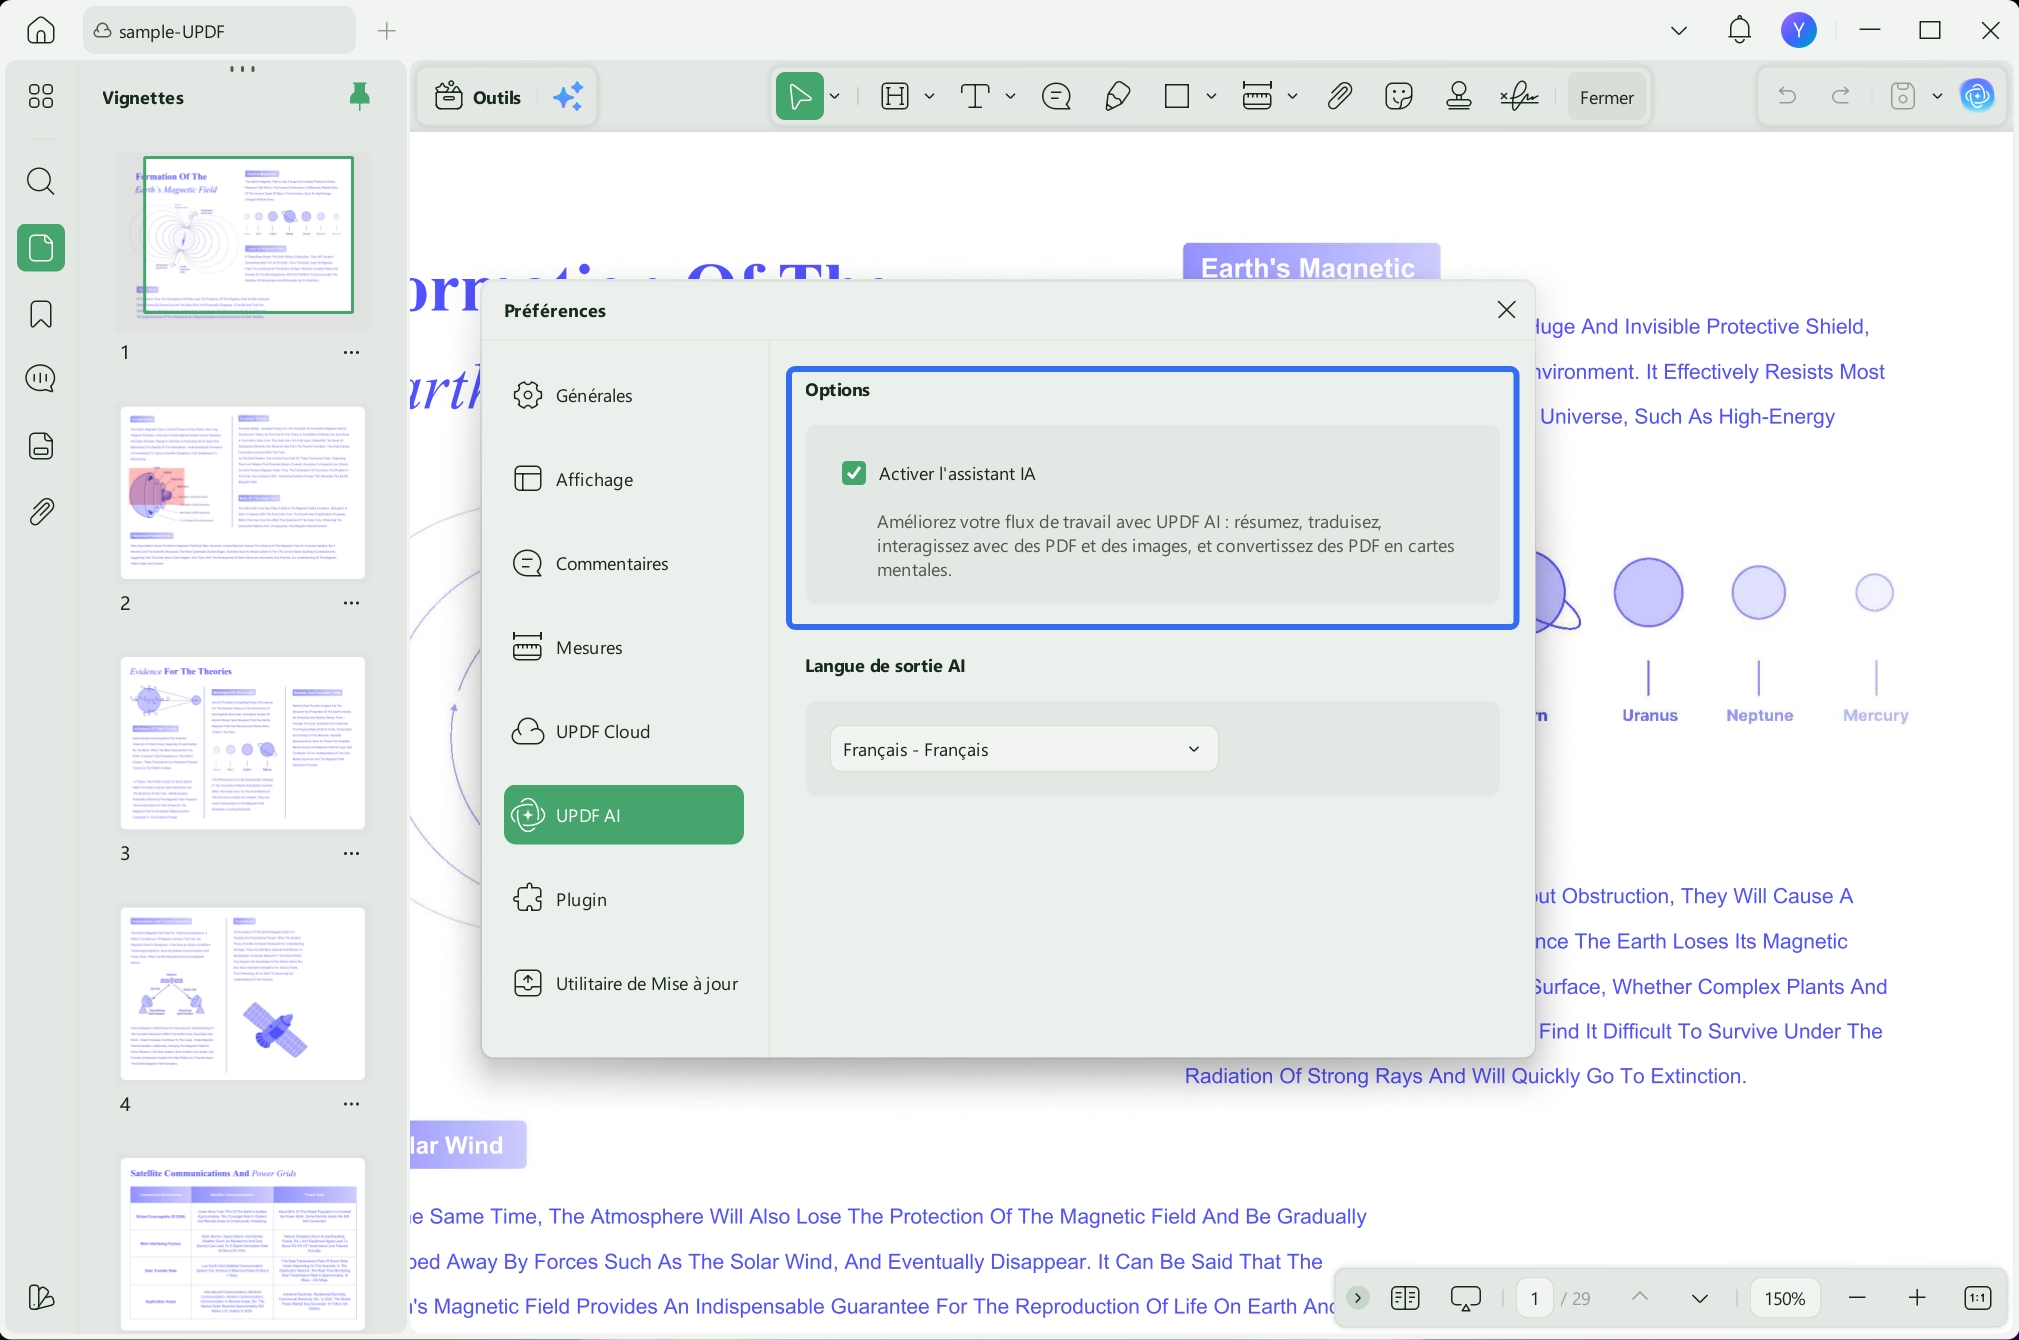Open the signature tool

(x=1520, y=96)
